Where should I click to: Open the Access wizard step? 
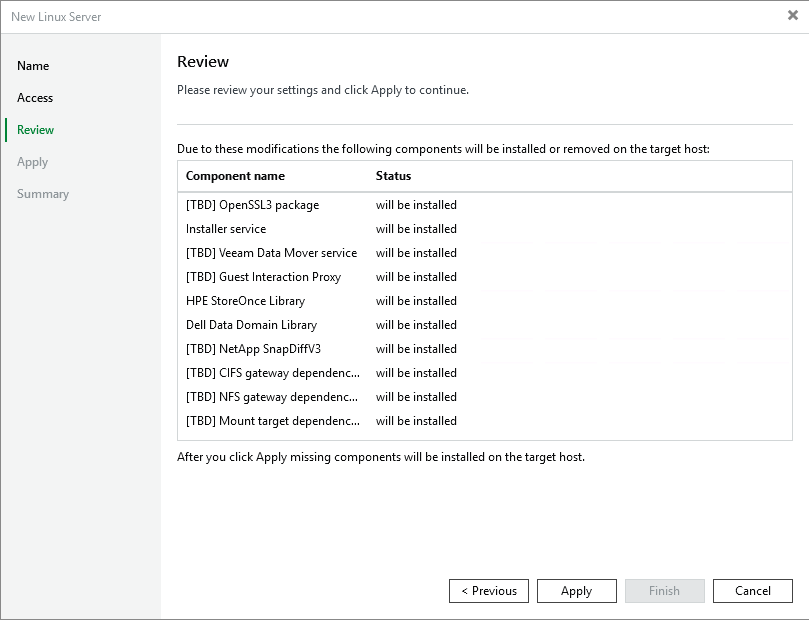tap(35, 98)
